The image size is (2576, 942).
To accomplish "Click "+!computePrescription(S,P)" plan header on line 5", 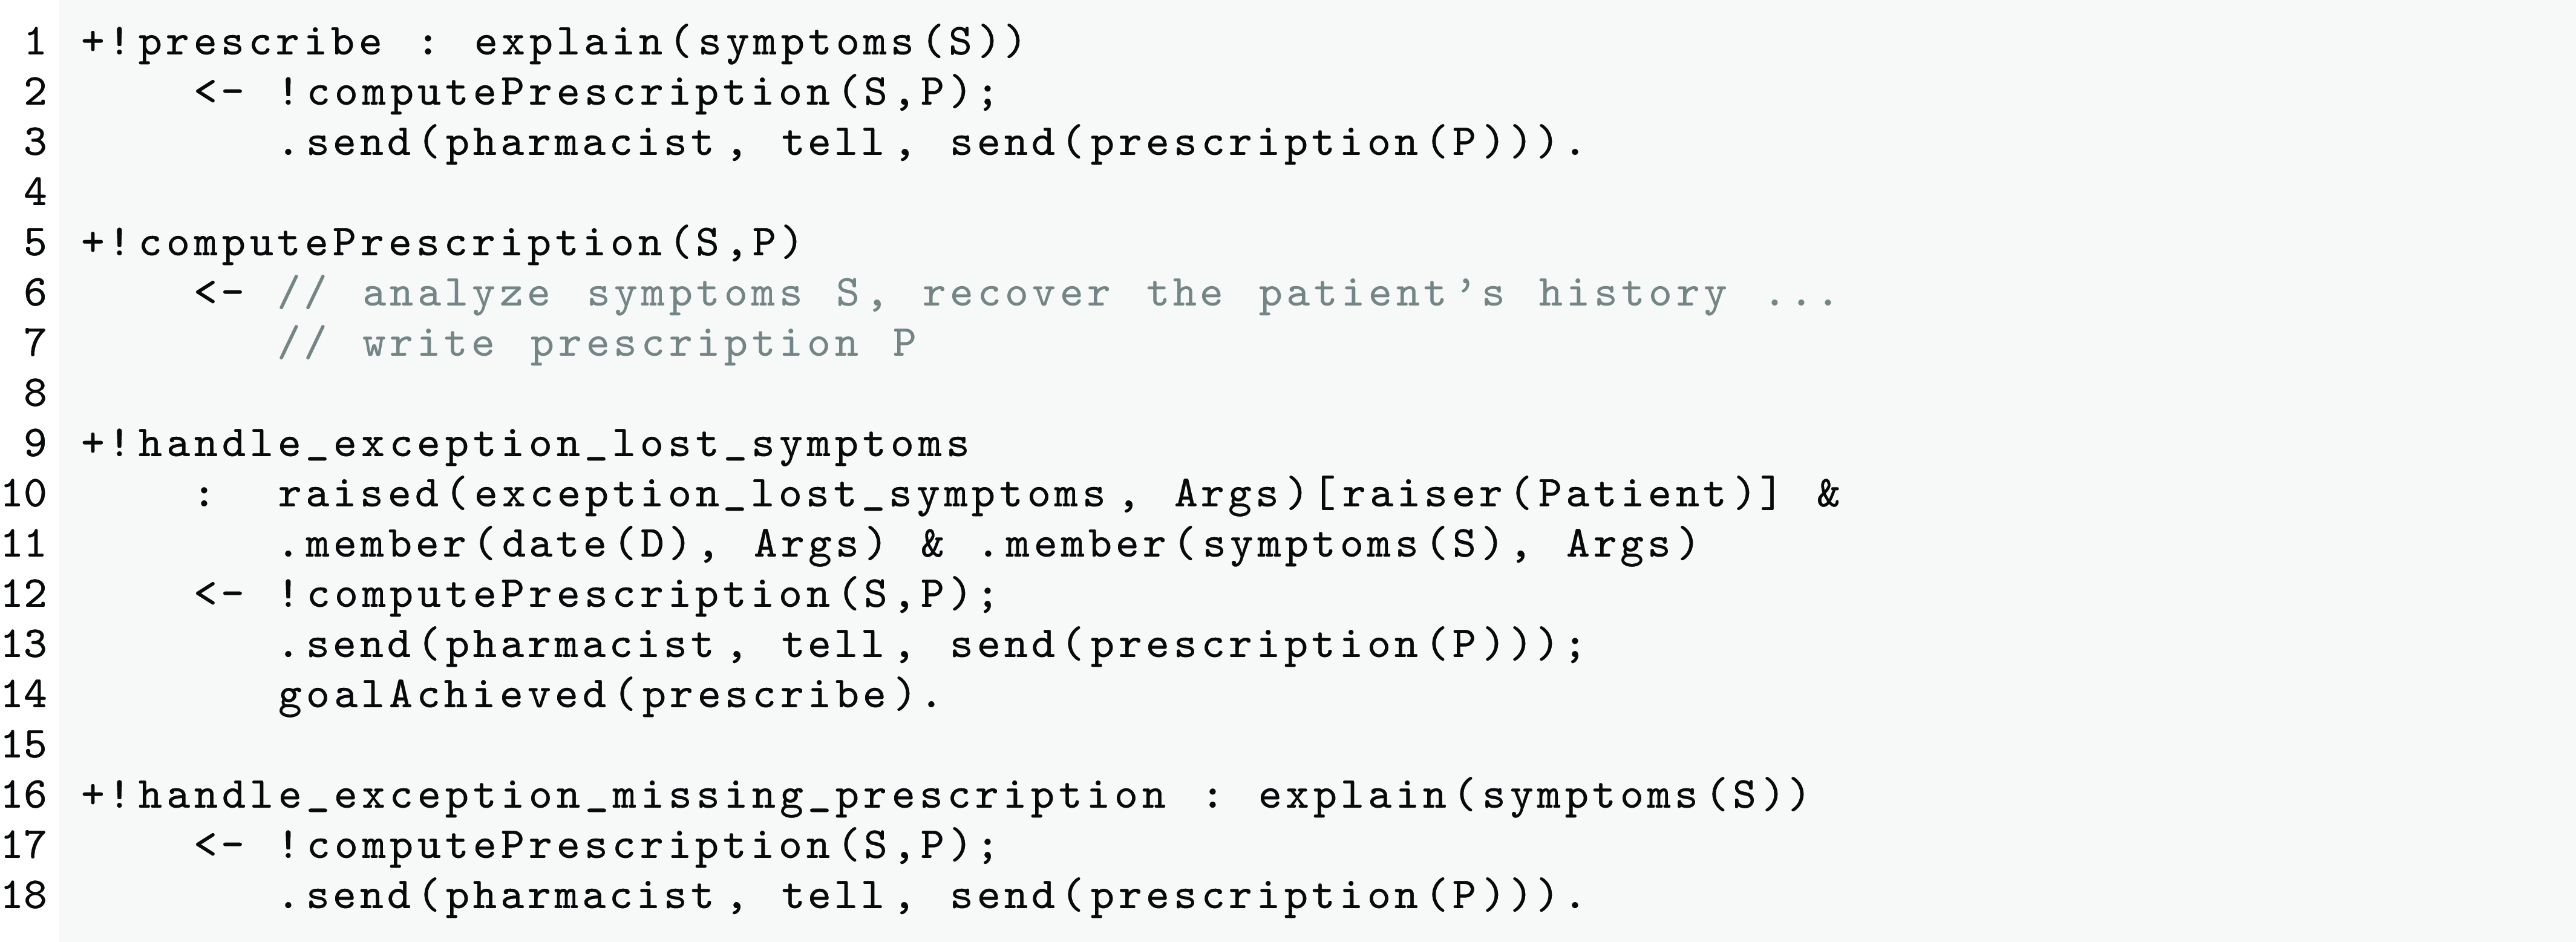I will tap(441, 243).
